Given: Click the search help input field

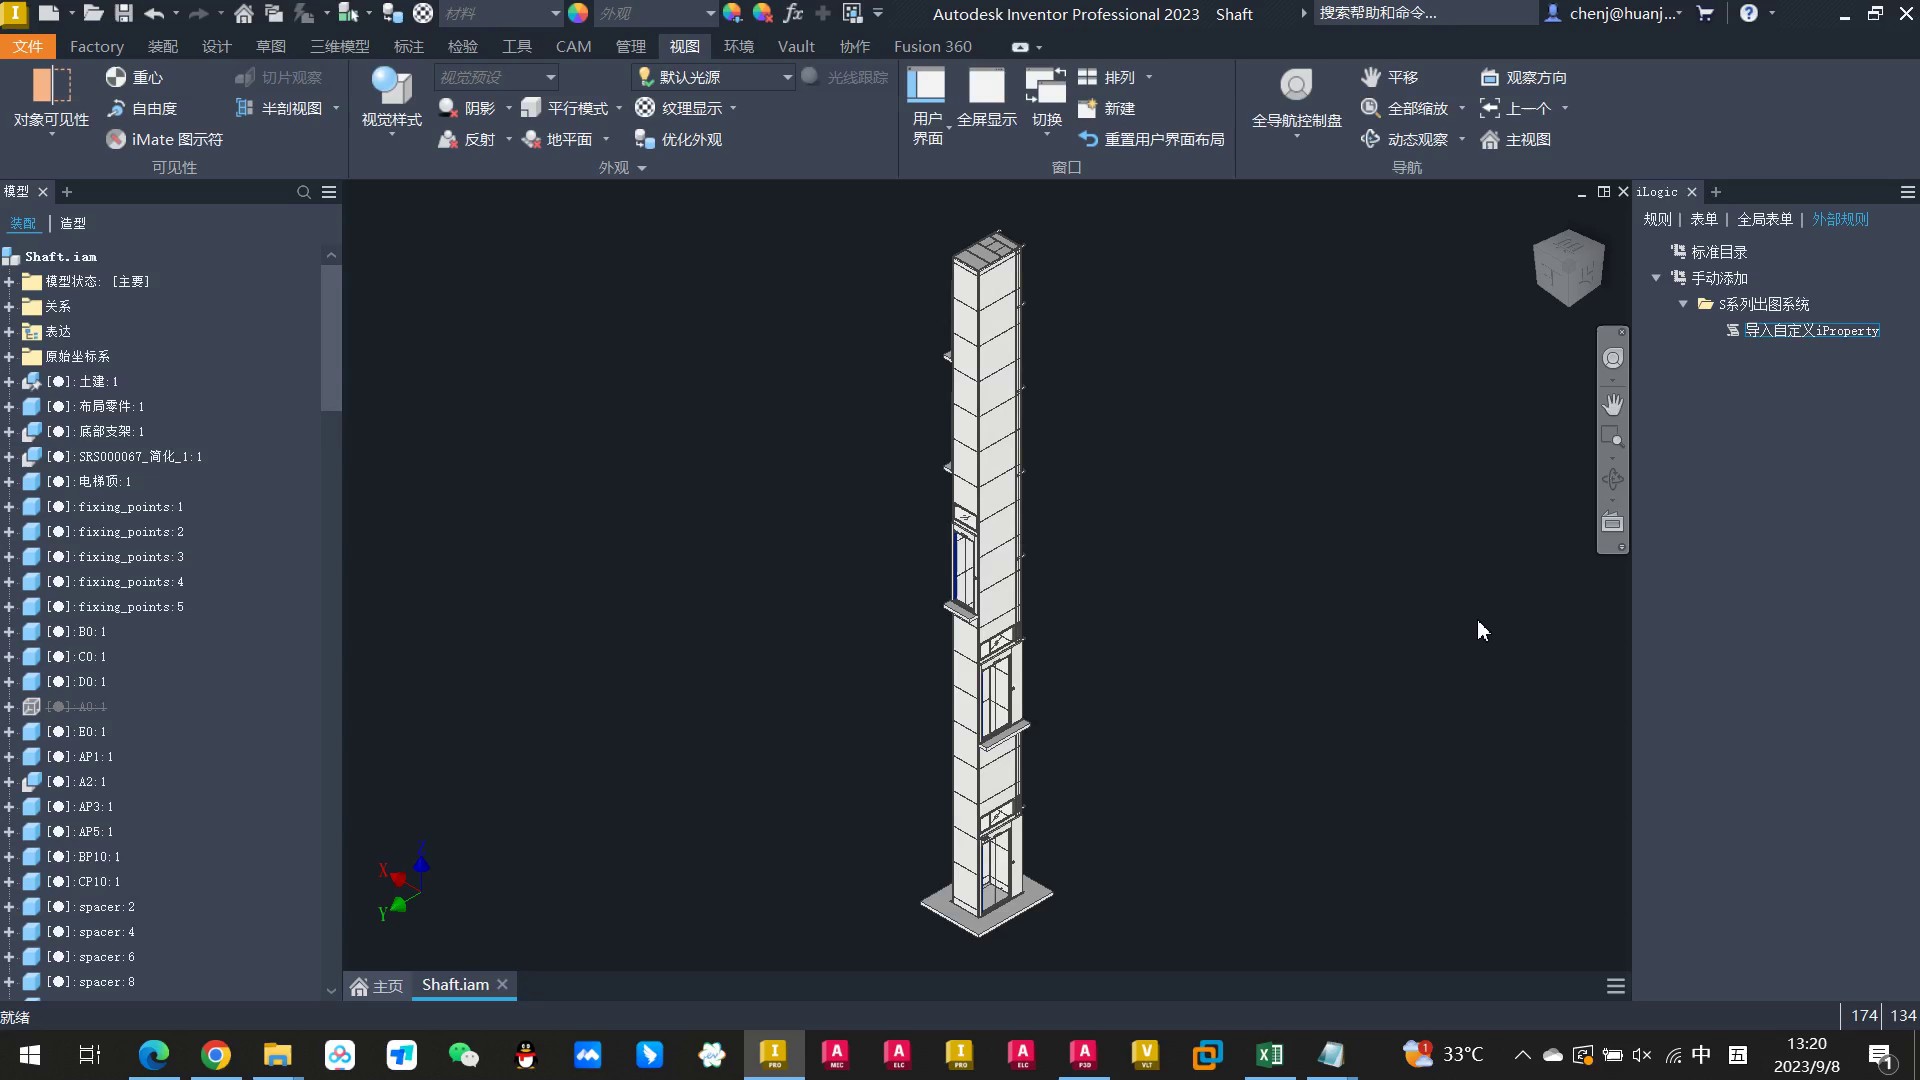Looking at the screenshot, I should click(1424, 13).
